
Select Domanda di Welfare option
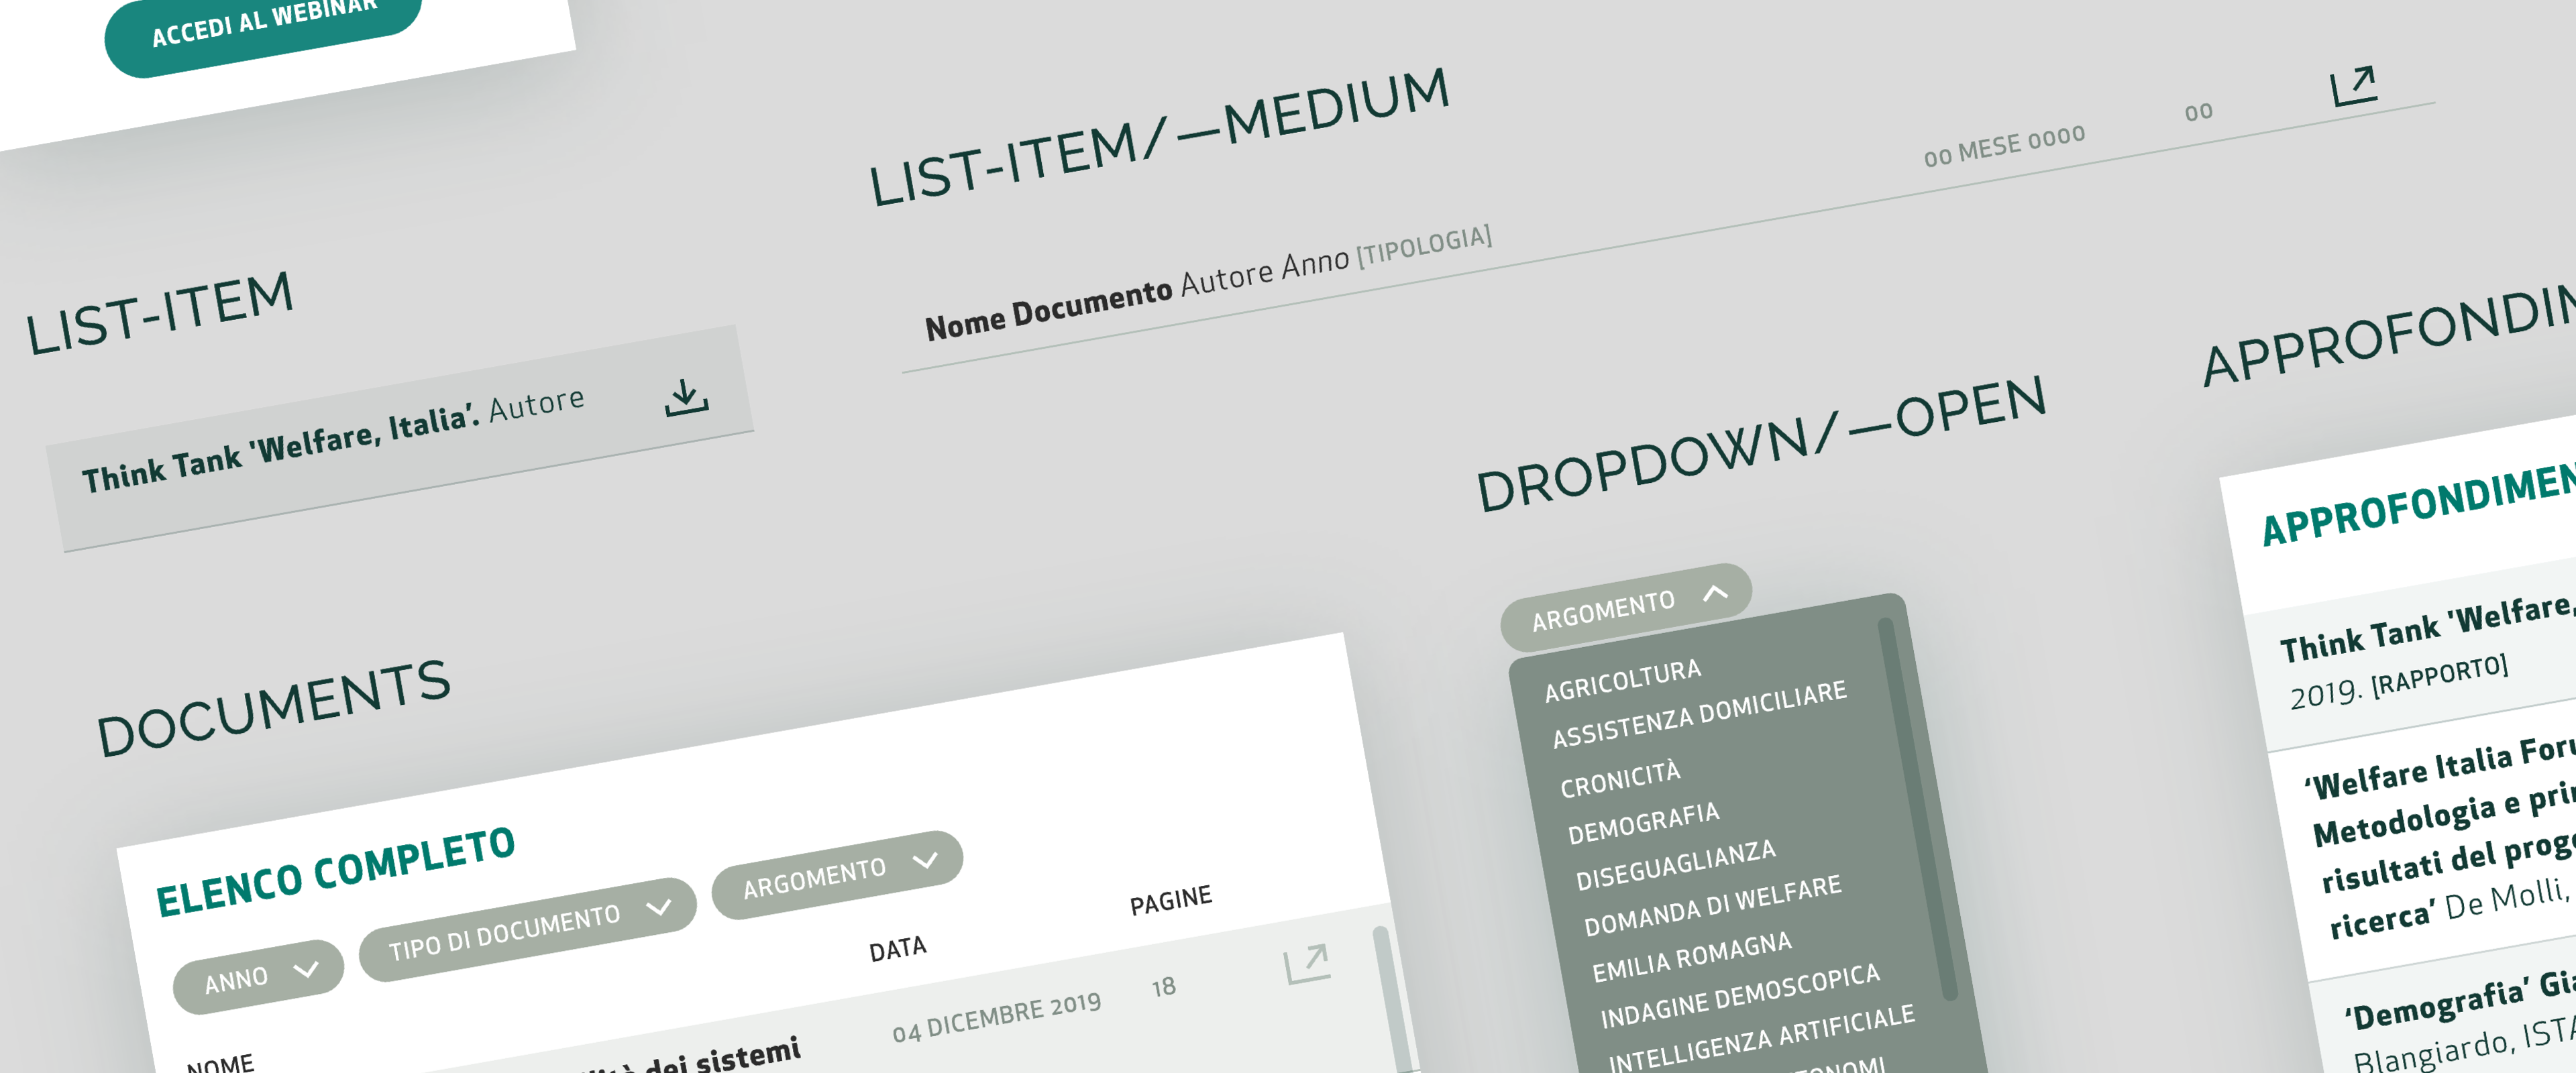point(1712,906)
